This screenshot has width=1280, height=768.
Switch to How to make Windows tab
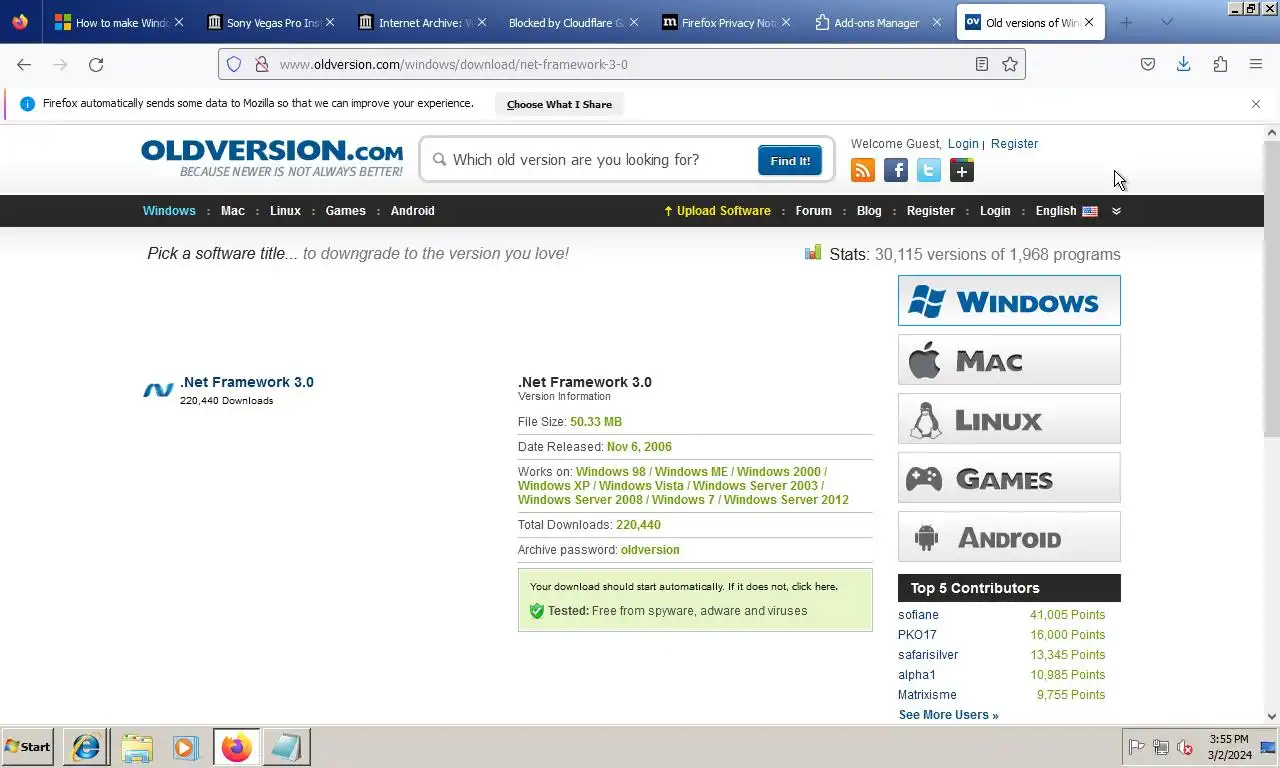pos(117,22)
